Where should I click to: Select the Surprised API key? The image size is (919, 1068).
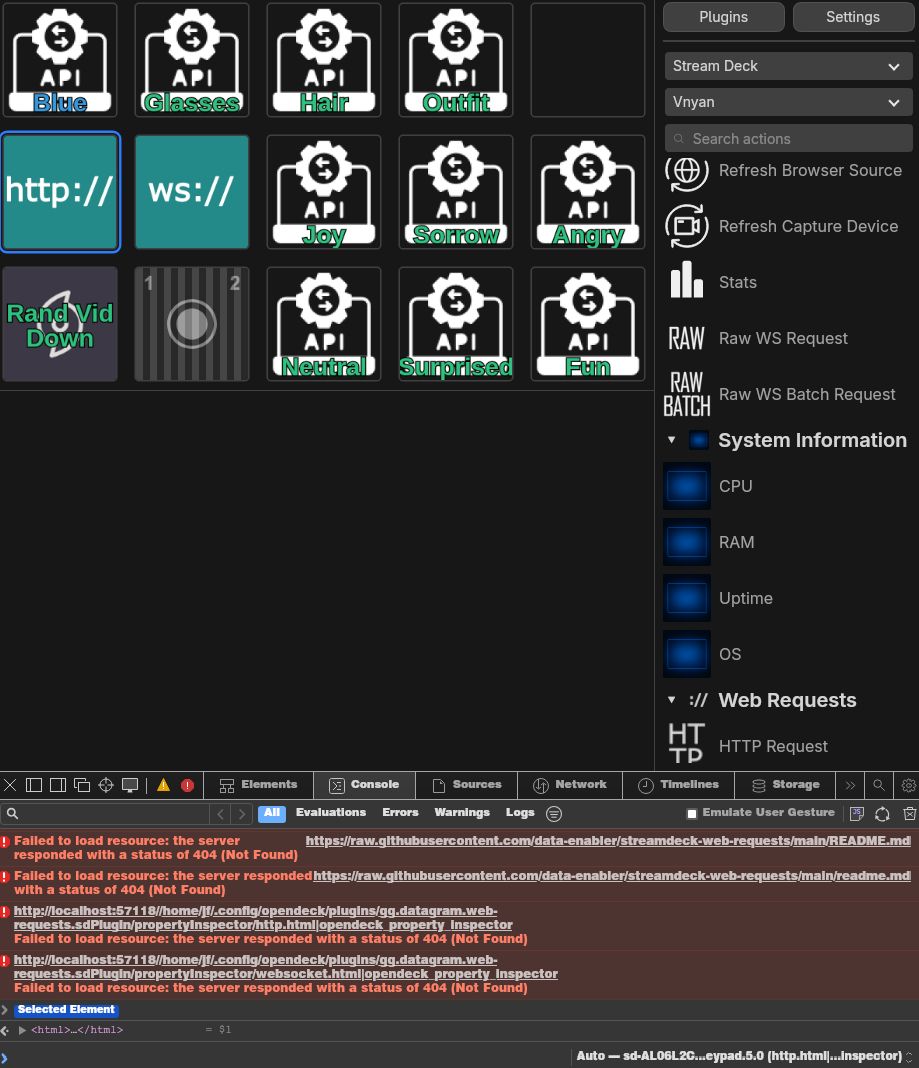click(456, 324)
